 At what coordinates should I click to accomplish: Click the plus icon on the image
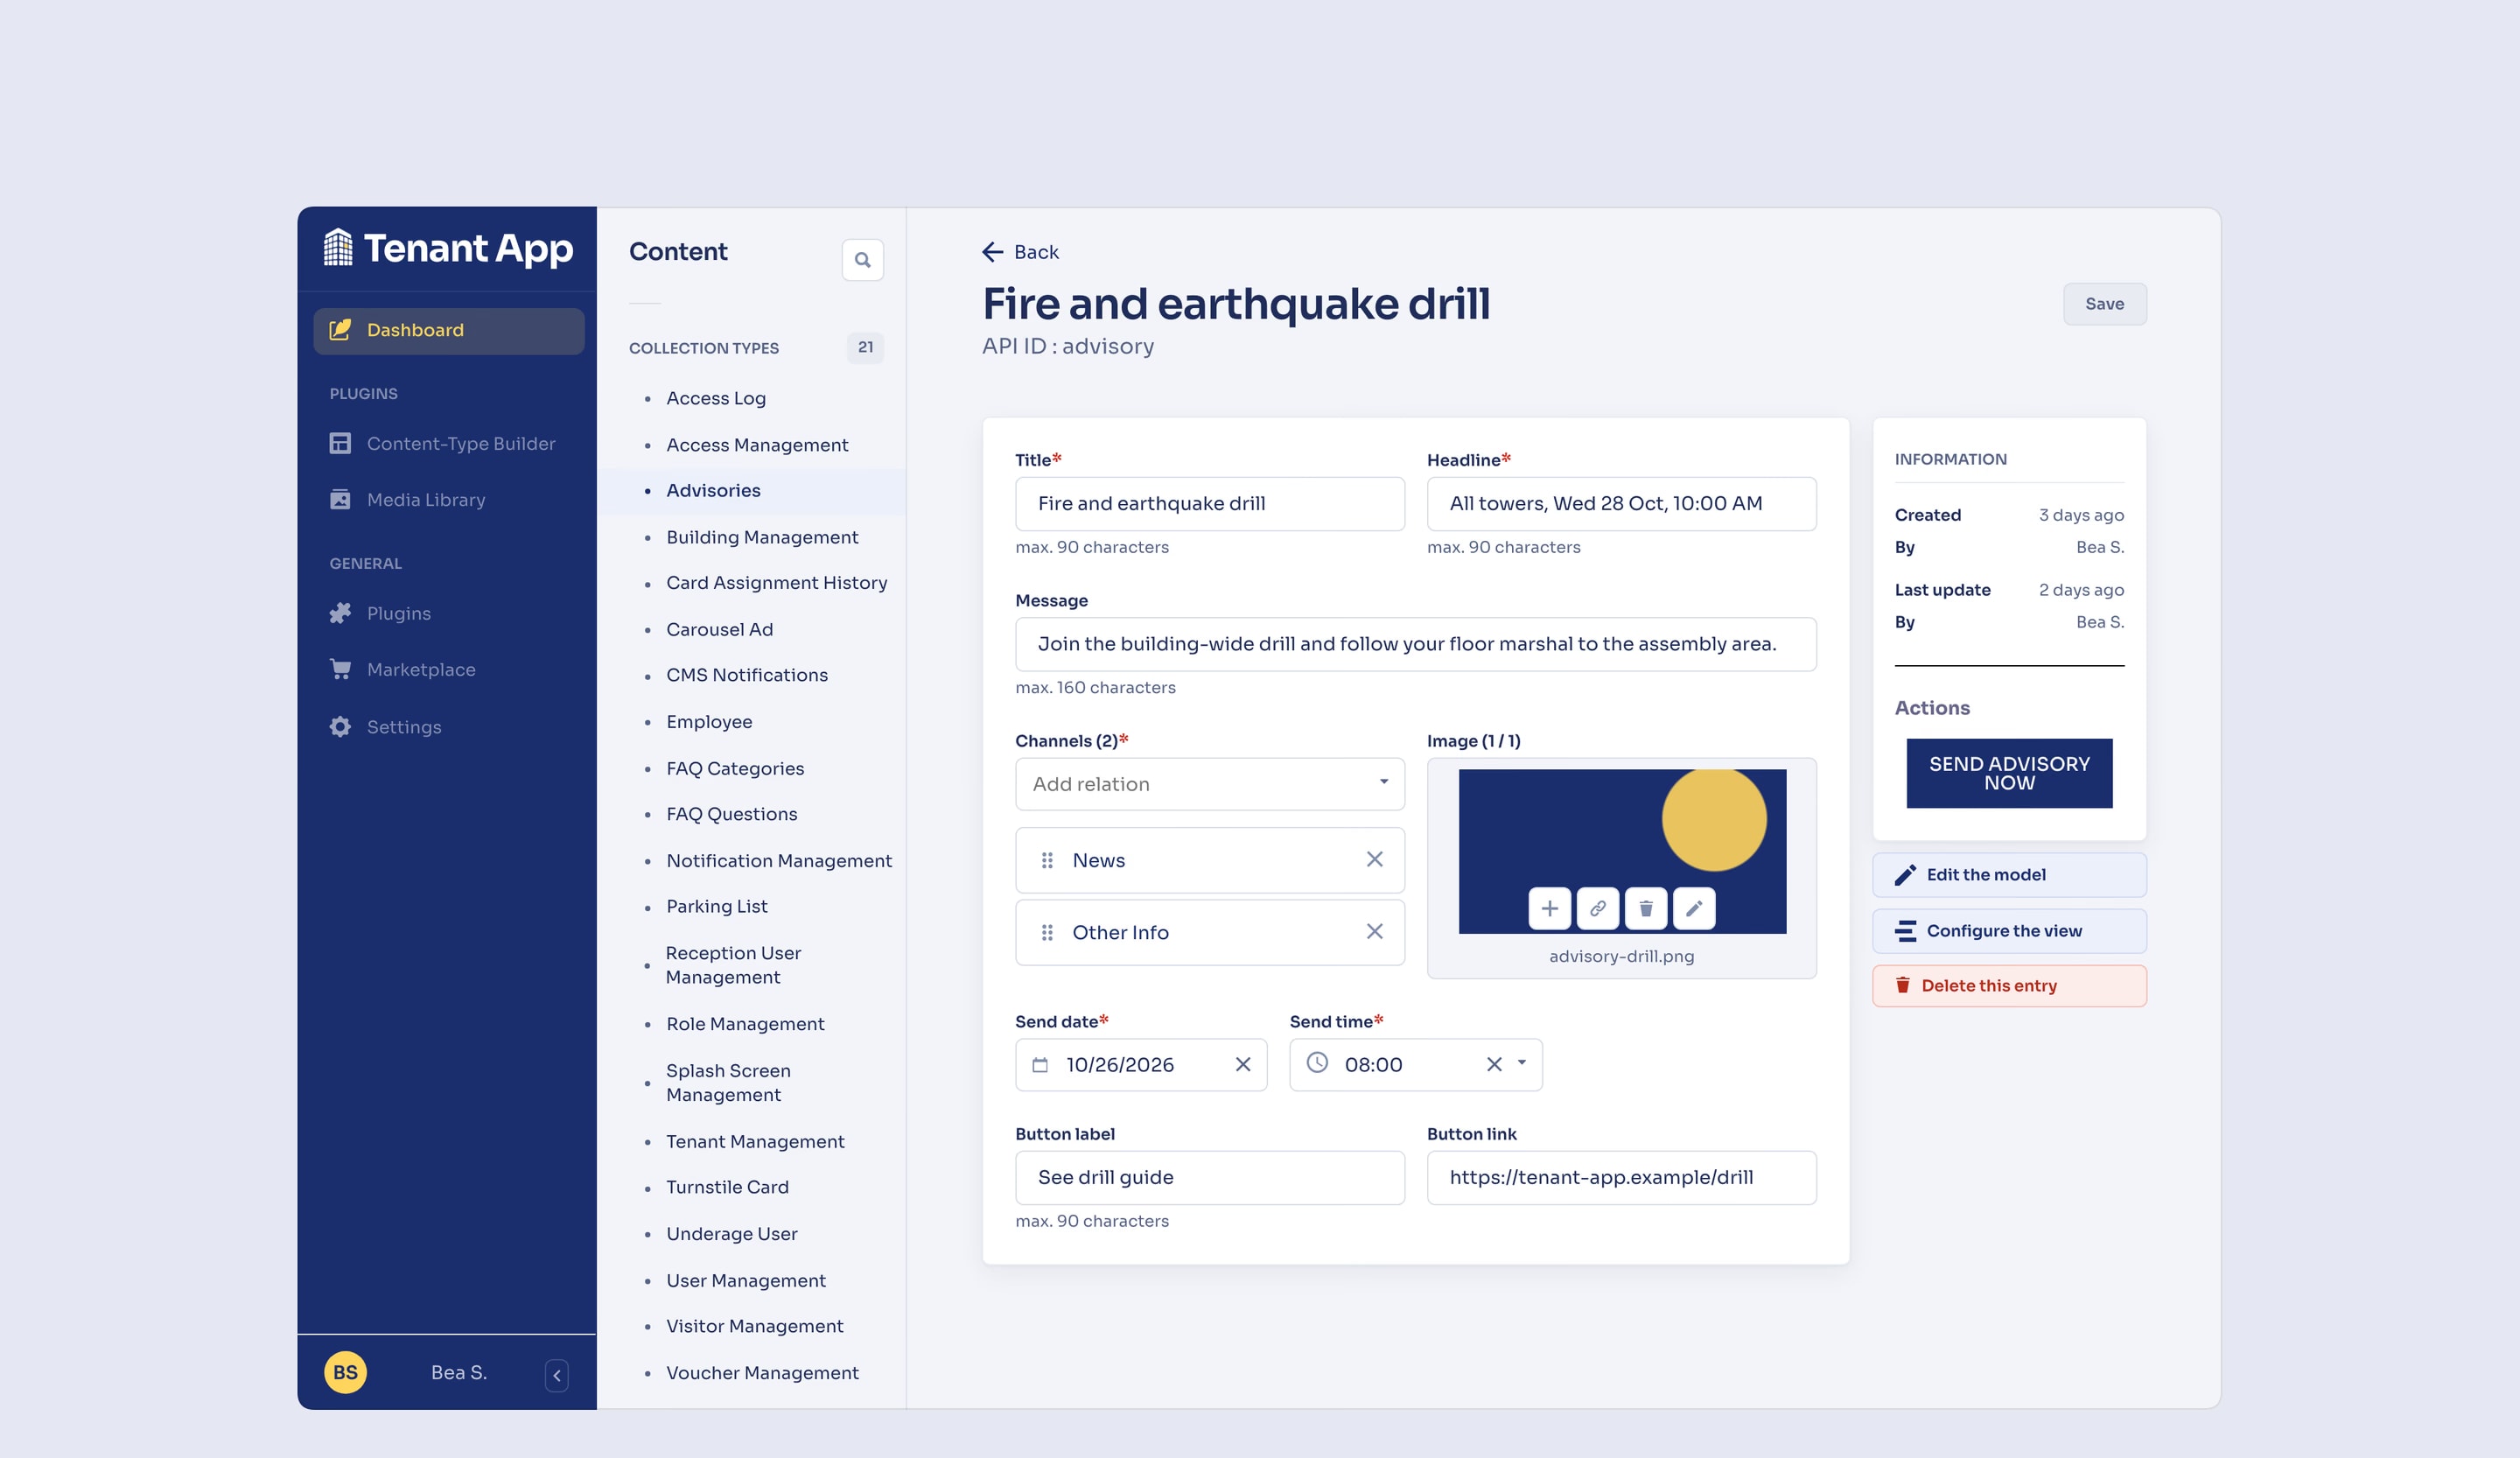point(1549,908)
